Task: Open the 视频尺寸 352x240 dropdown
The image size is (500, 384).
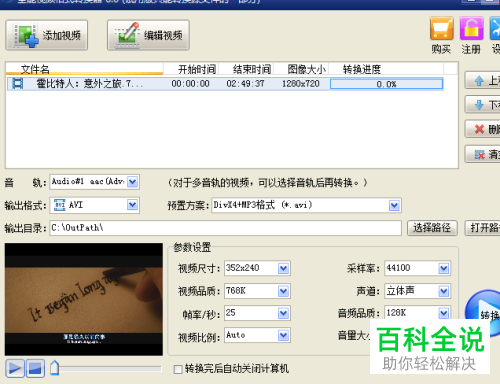Action: click(283, 268)
